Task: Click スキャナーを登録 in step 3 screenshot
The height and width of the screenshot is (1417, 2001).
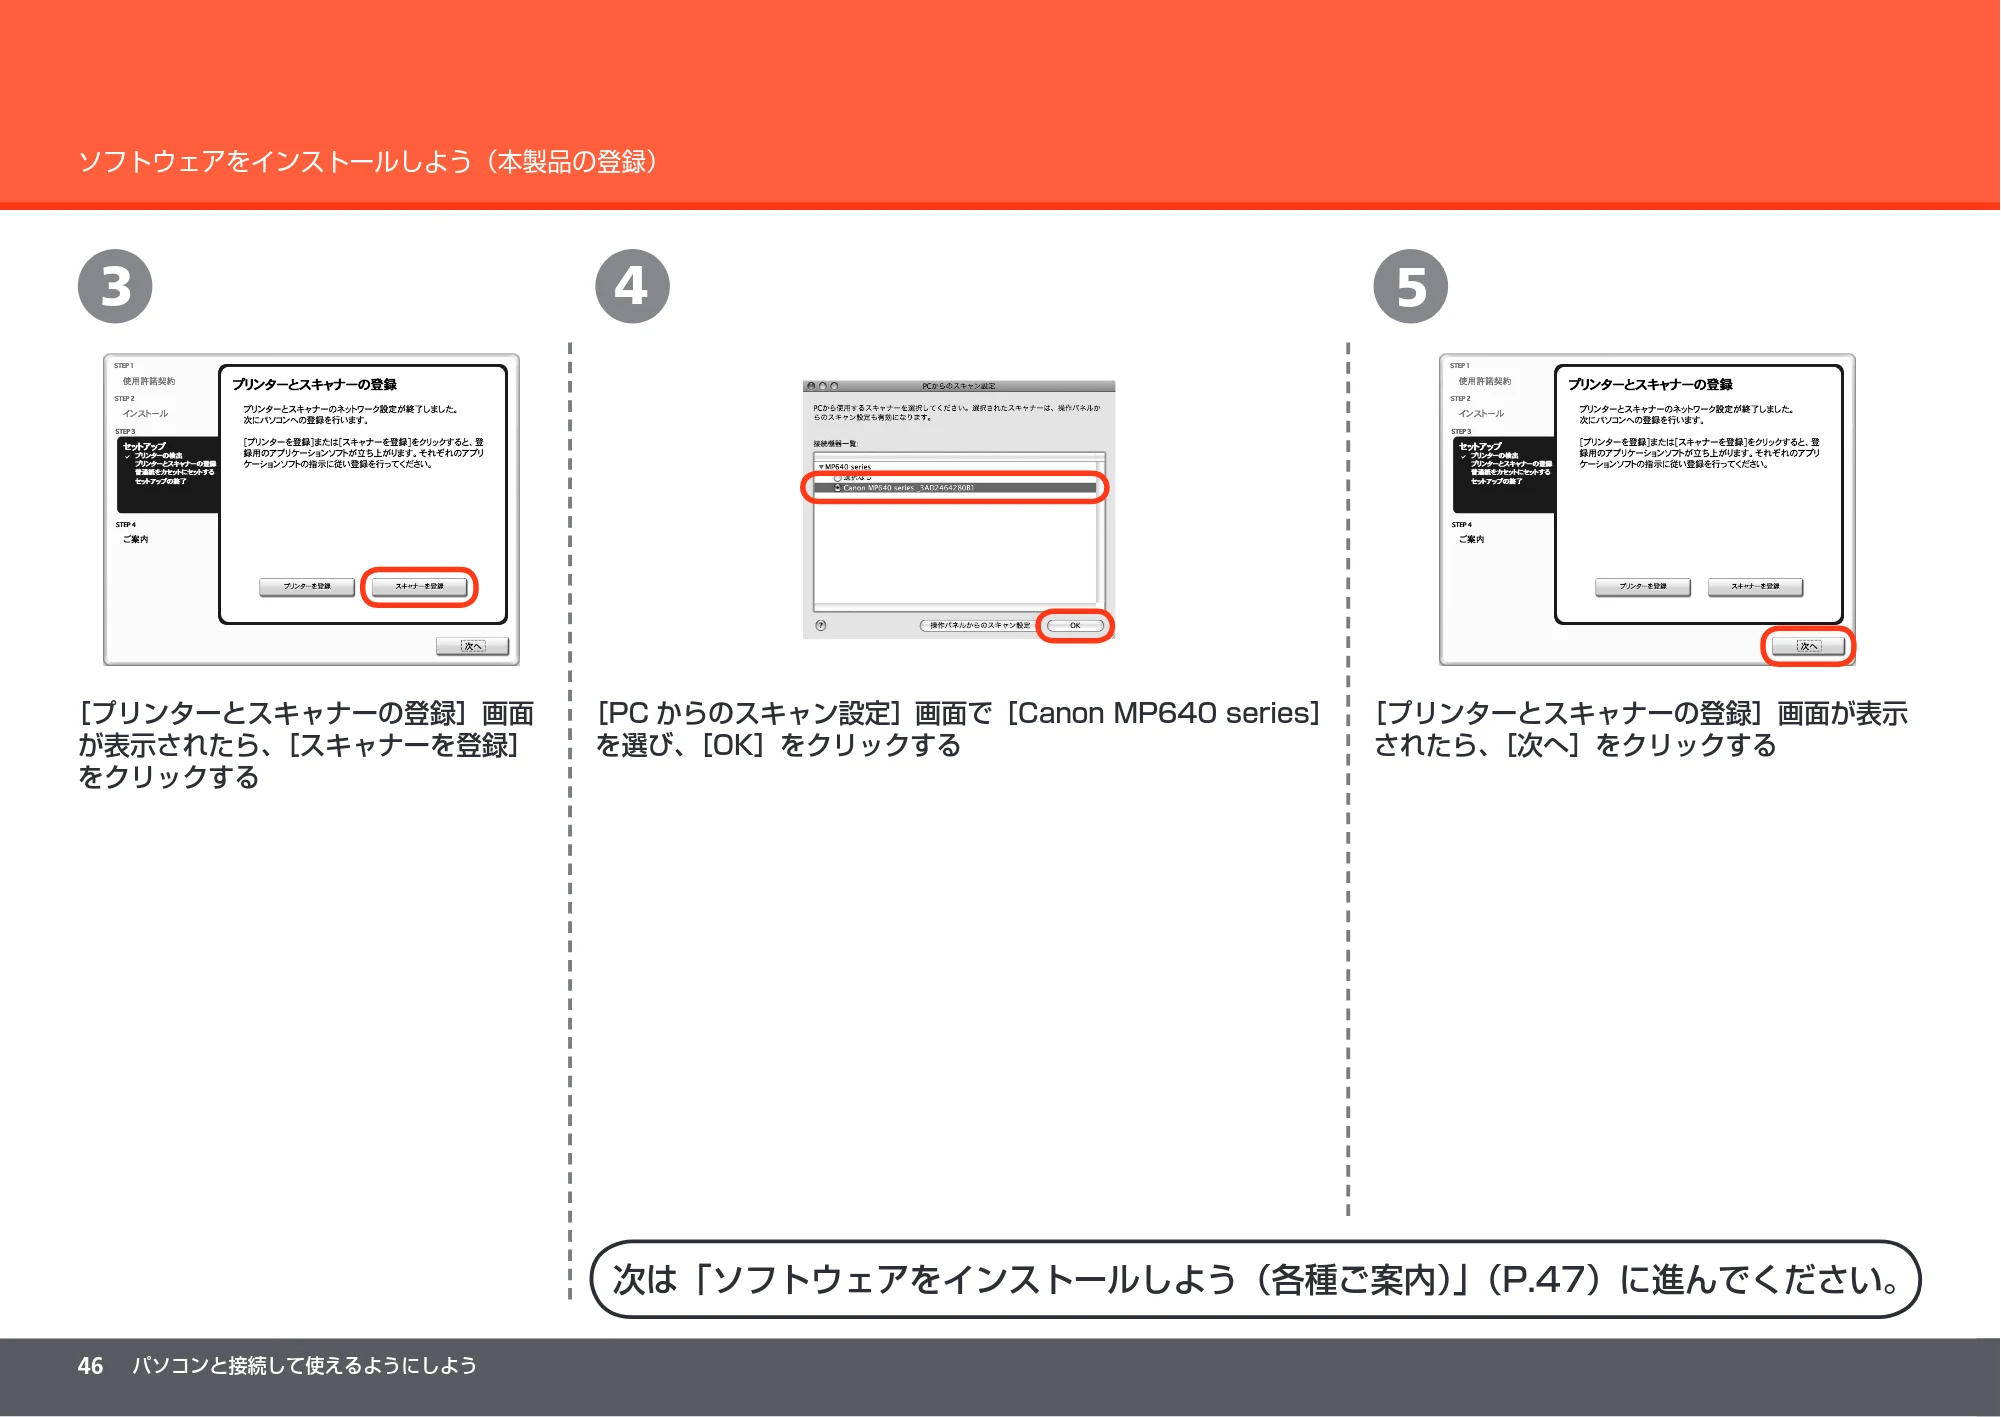Action: click(419, 587)
